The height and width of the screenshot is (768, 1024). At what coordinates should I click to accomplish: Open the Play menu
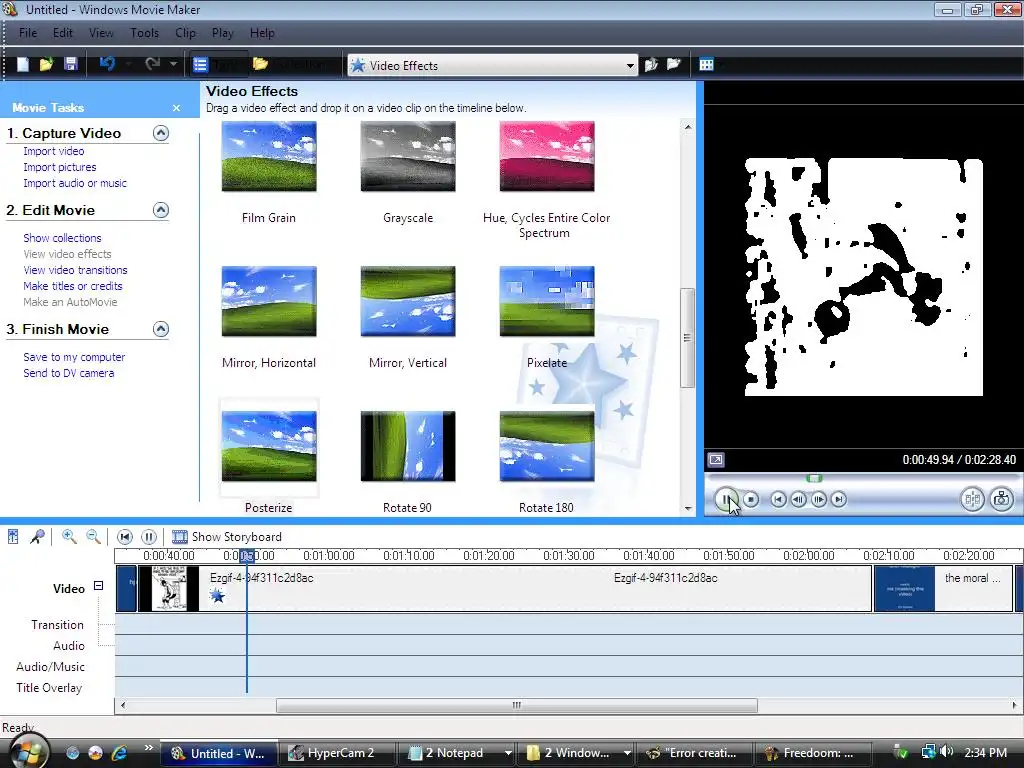pyautogui.click(x=223, y=33)
